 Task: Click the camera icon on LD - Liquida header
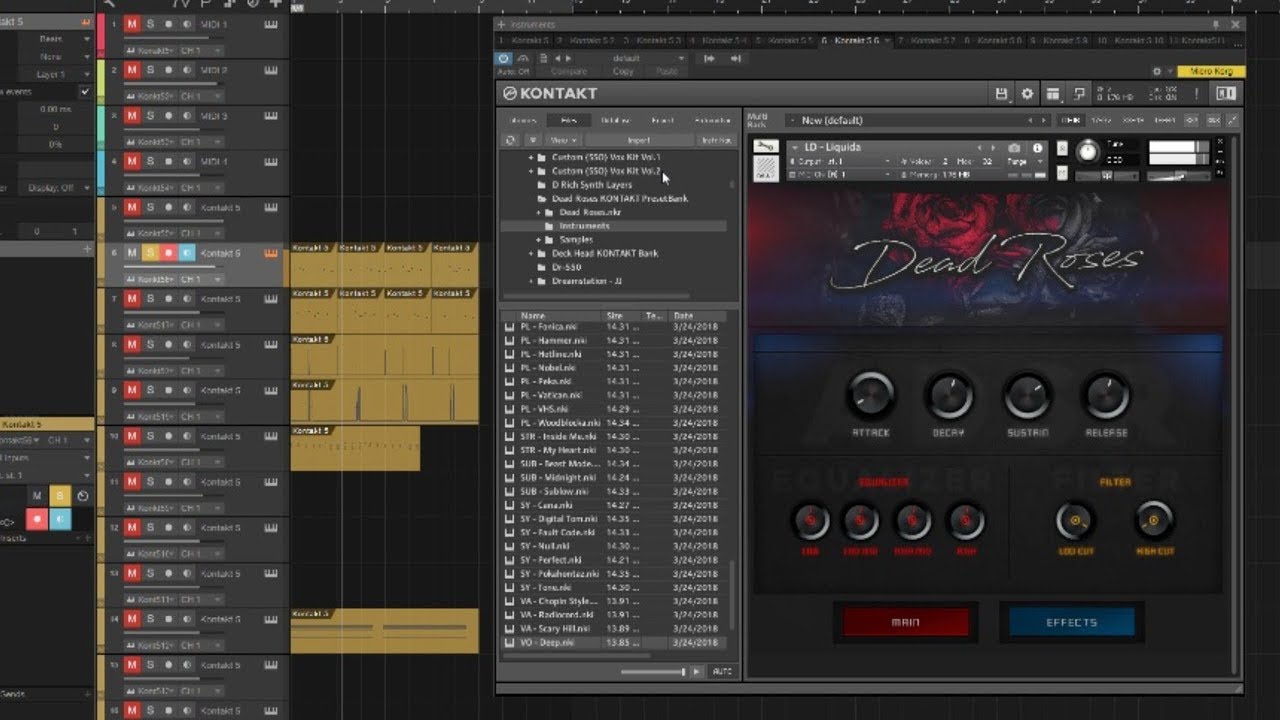point(1016,147)
